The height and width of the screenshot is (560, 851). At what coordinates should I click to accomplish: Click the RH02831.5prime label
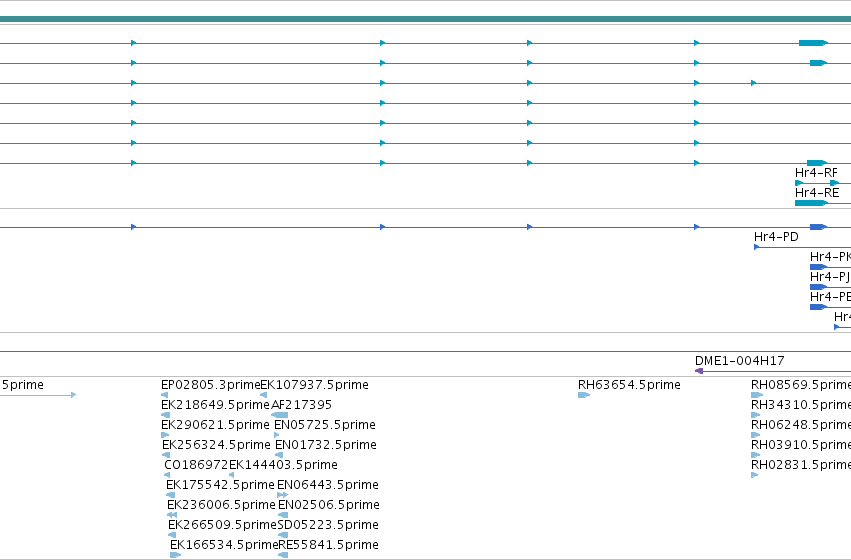click(801, 465)
